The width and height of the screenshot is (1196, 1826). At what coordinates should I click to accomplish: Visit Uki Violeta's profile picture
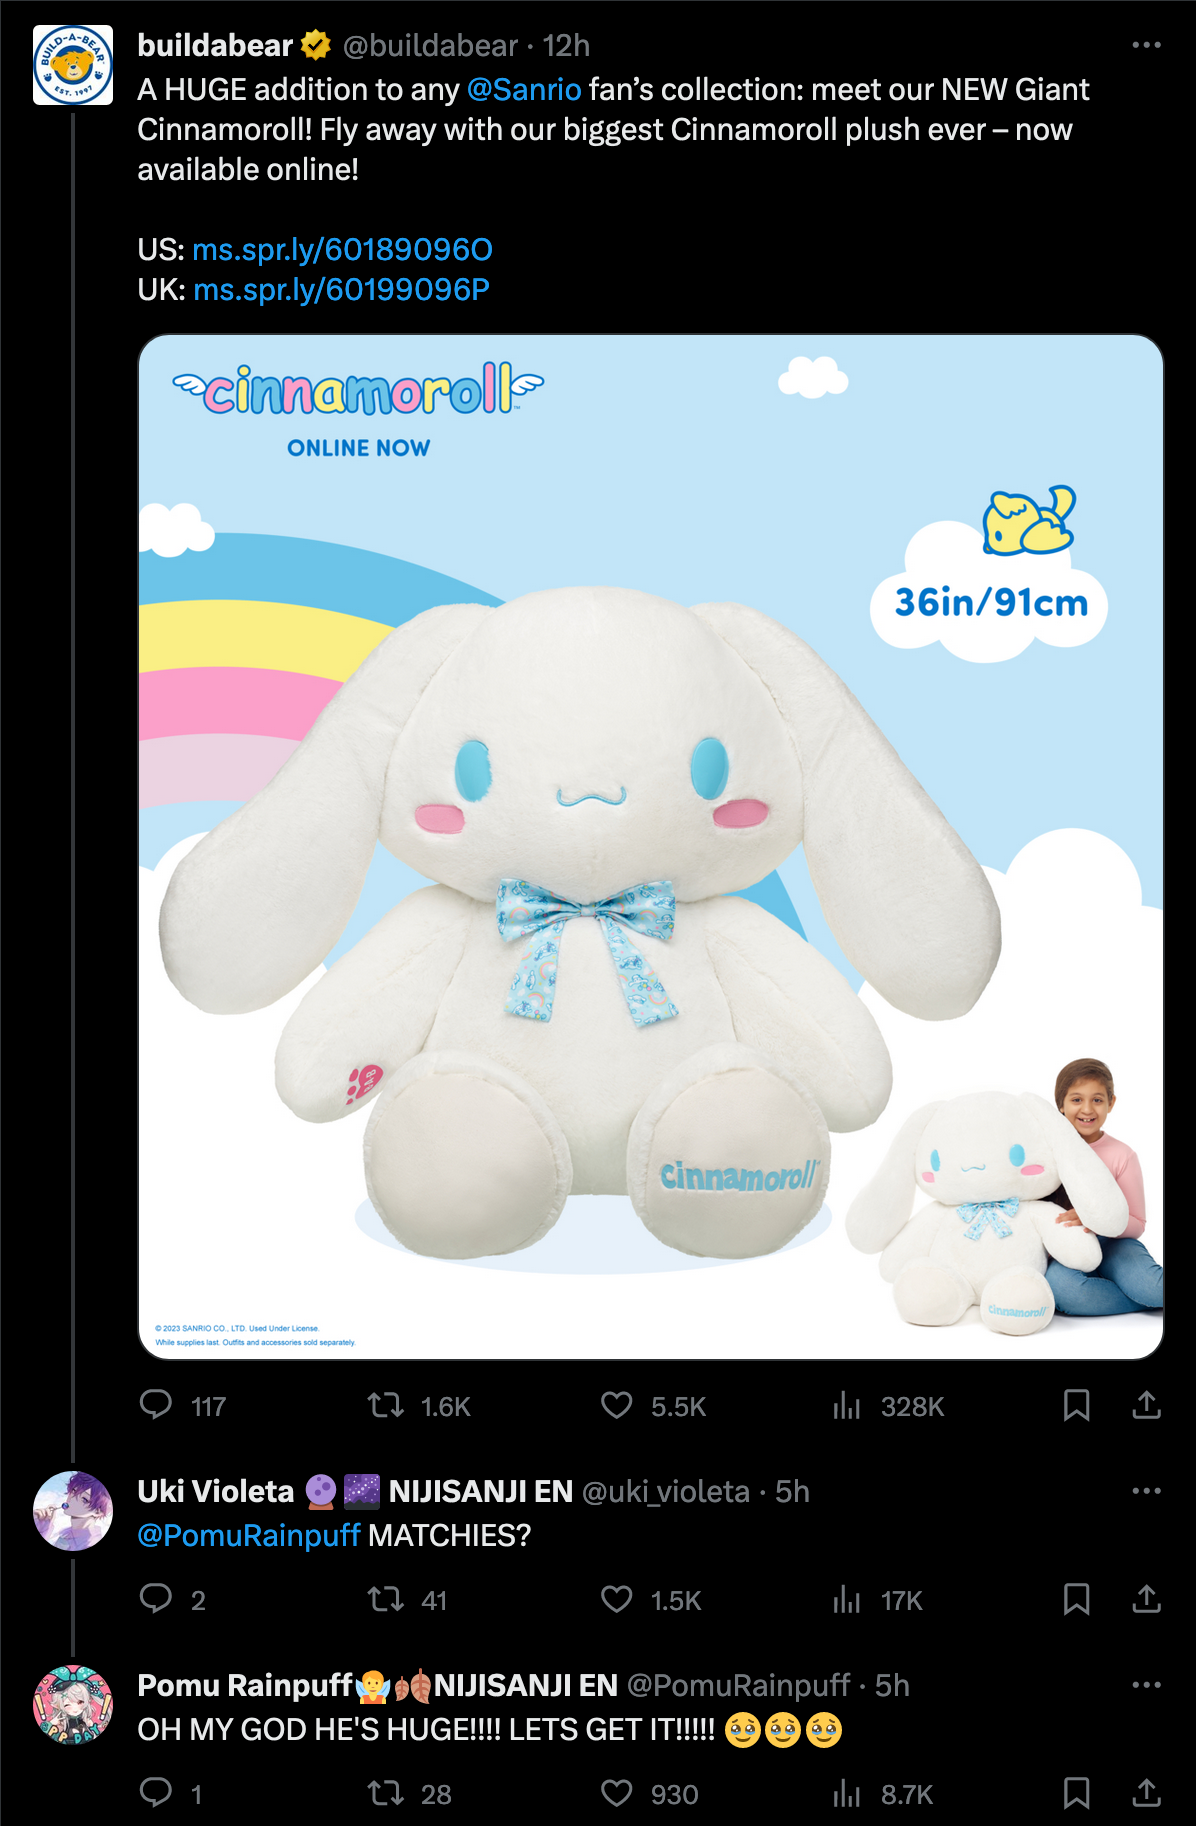coord(73,1511)
